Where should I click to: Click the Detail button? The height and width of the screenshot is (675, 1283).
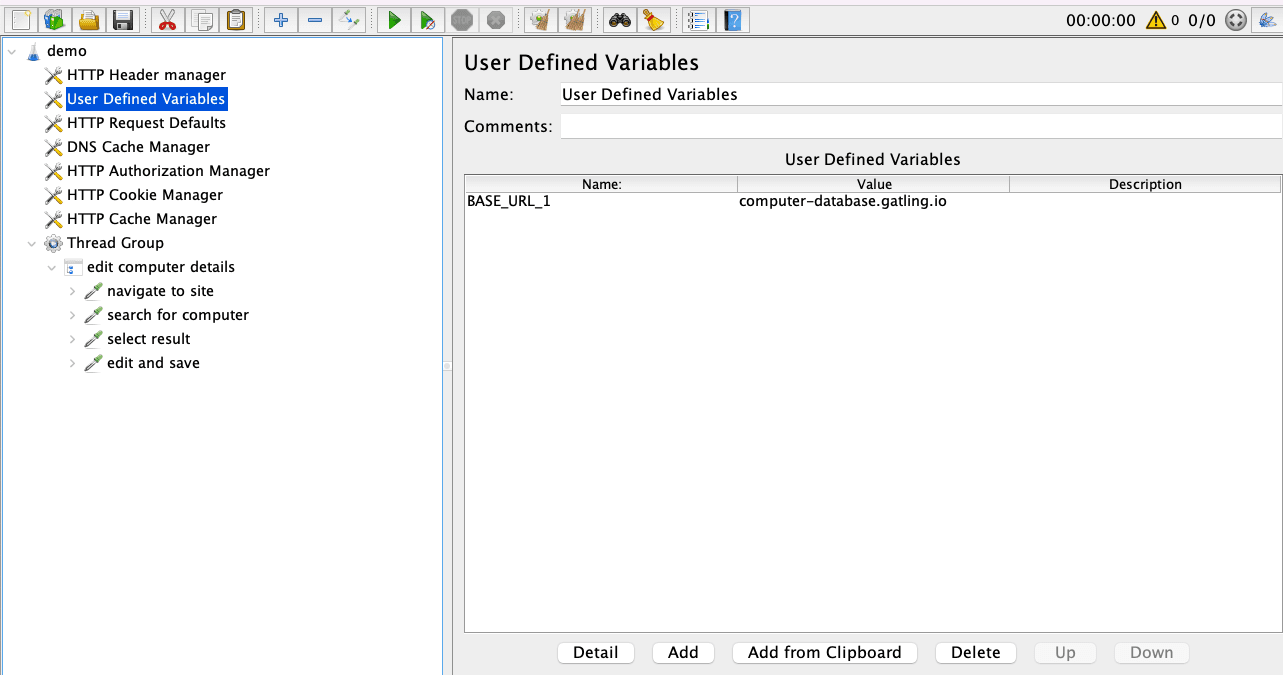click(x=596, y=652)
